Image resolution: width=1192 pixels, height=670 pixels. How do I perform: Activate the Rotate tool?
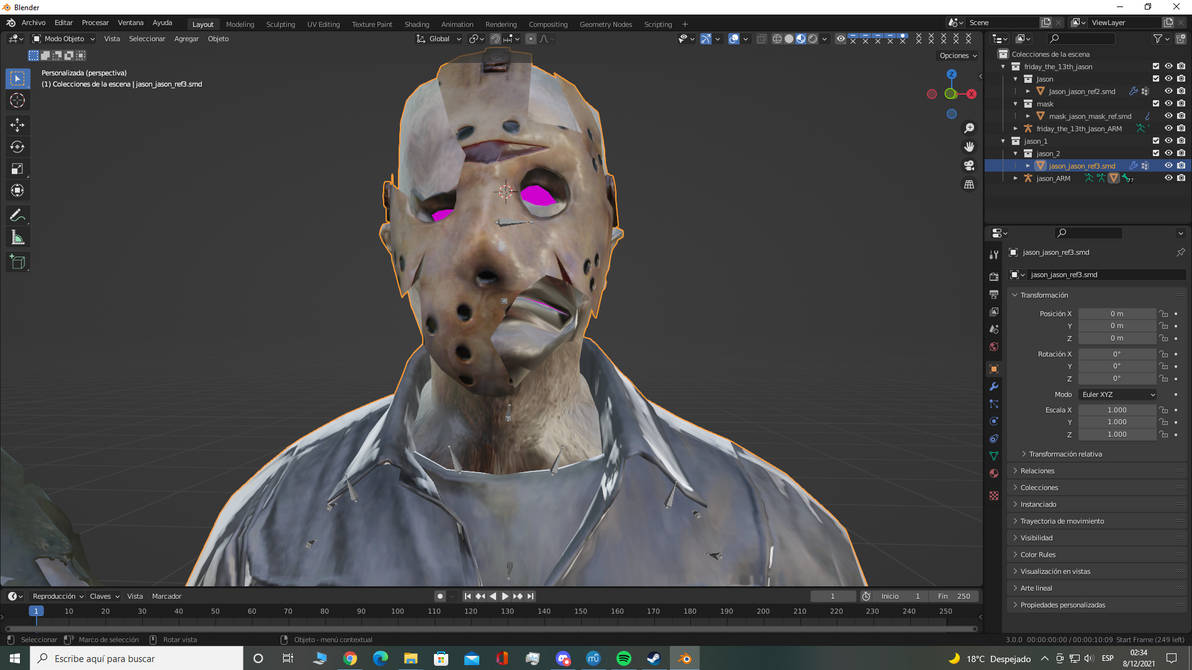coord(17,147)
